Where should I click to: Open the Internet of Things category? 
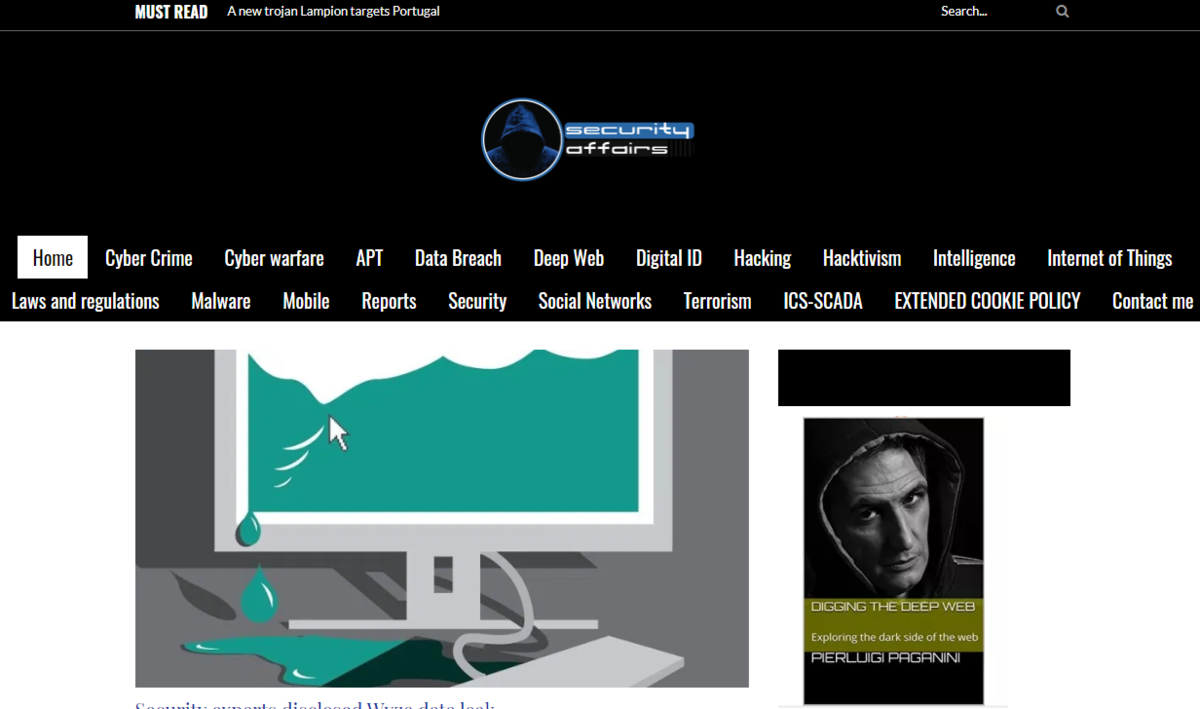[1110, 258]
